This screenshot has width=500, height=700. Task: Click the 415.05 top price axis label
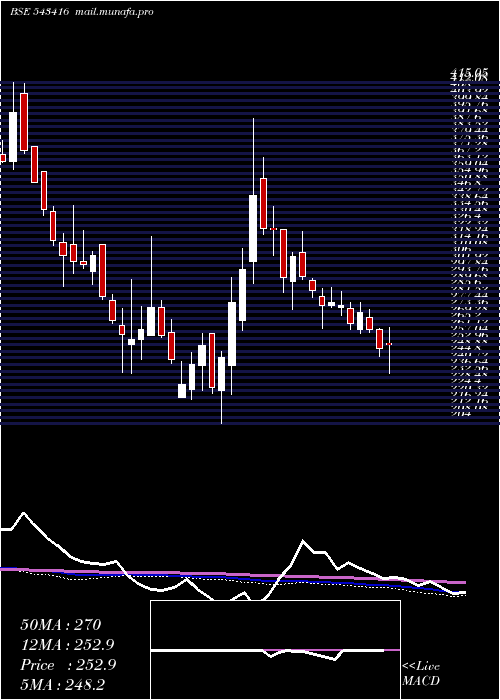tap(469, 73)
